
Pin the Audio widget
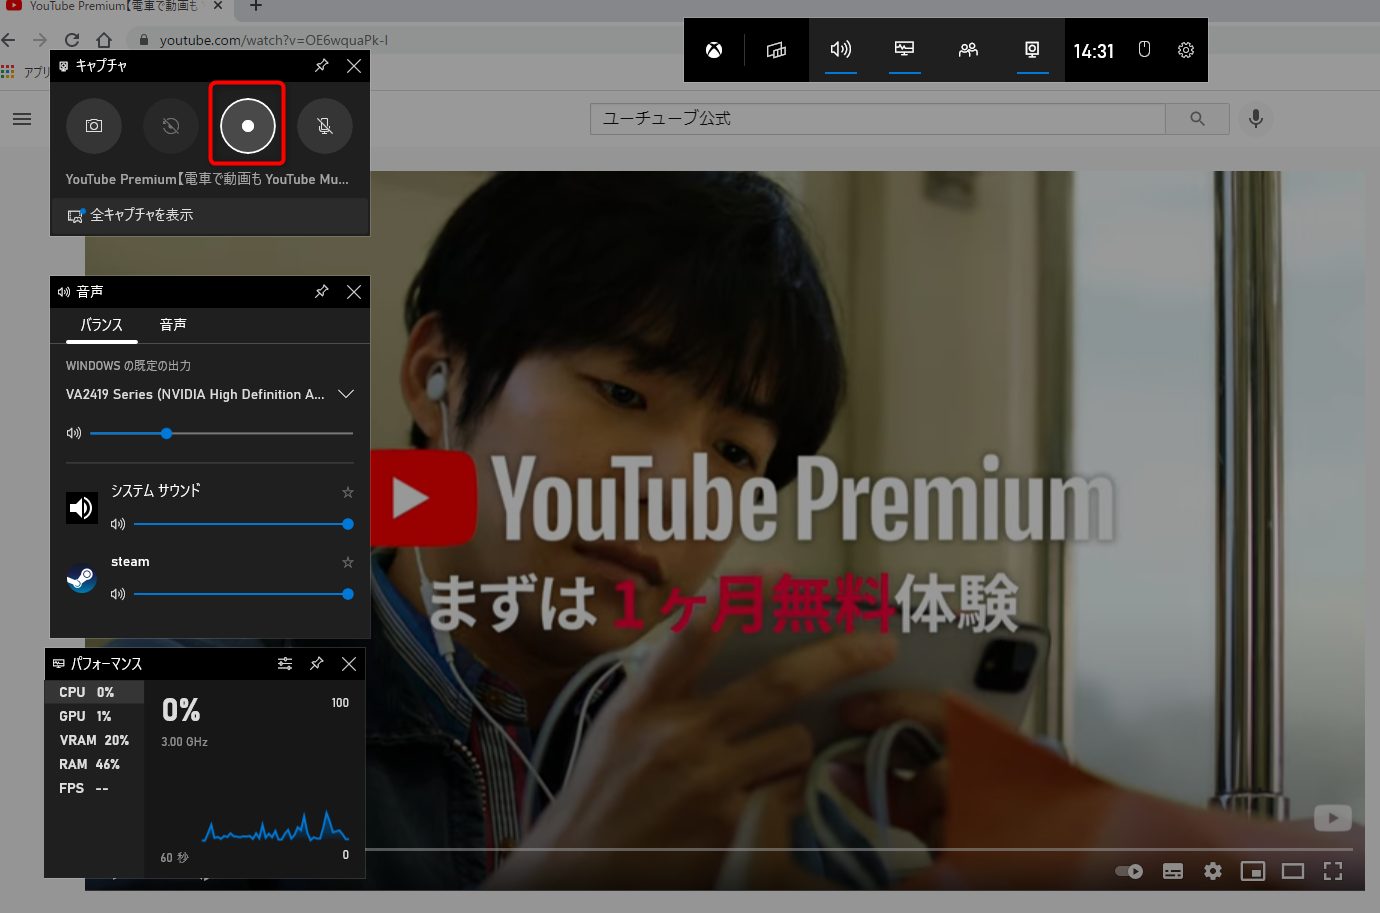click(322, 291)
